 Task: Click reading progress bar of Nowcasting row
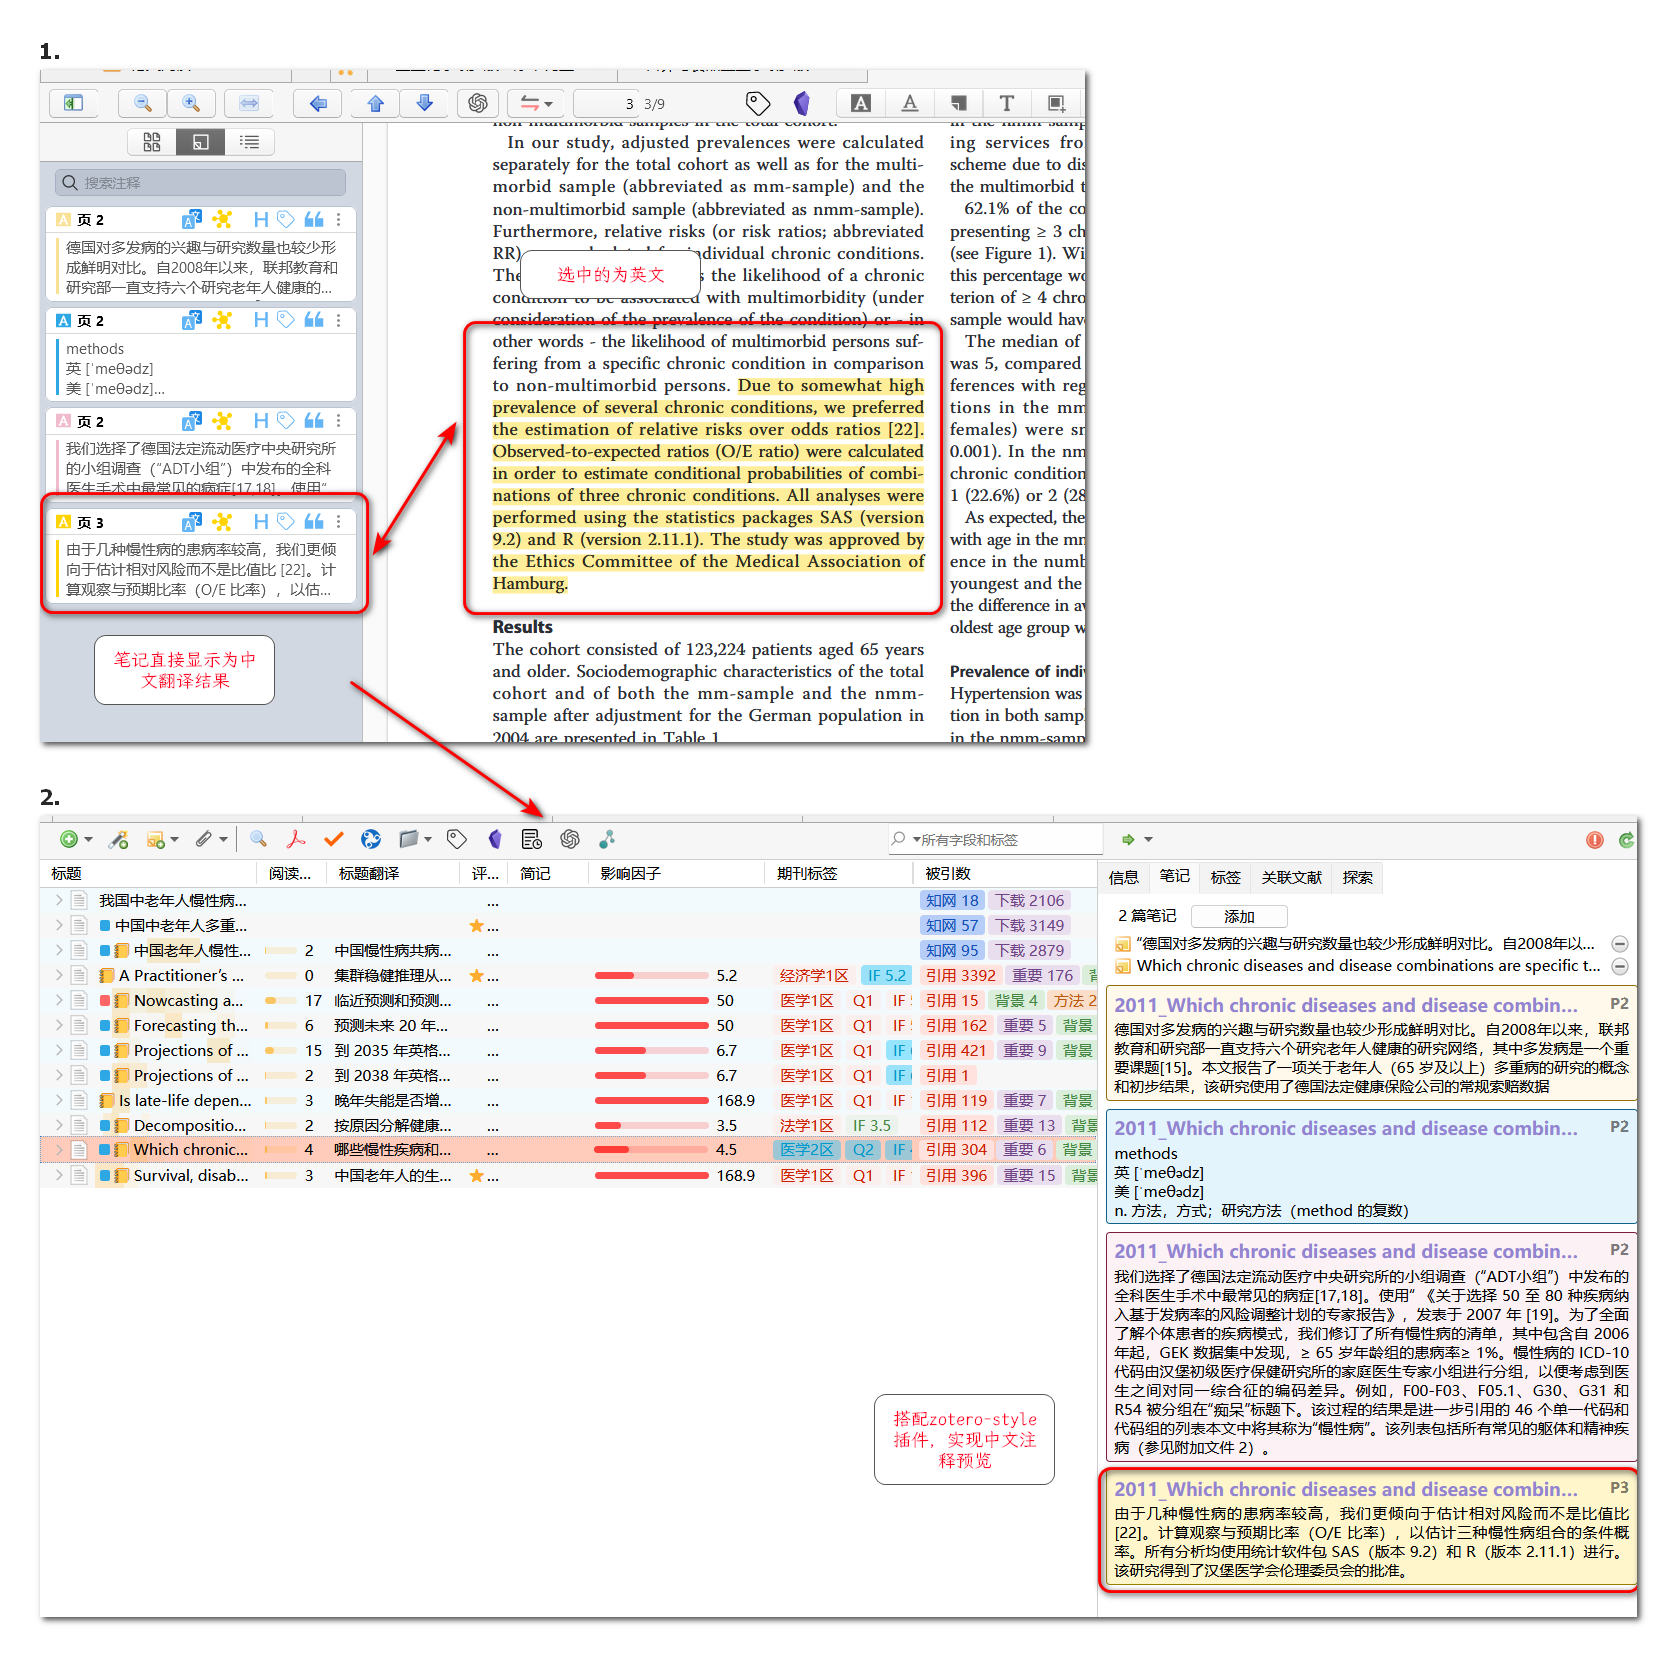(281, 1000)
